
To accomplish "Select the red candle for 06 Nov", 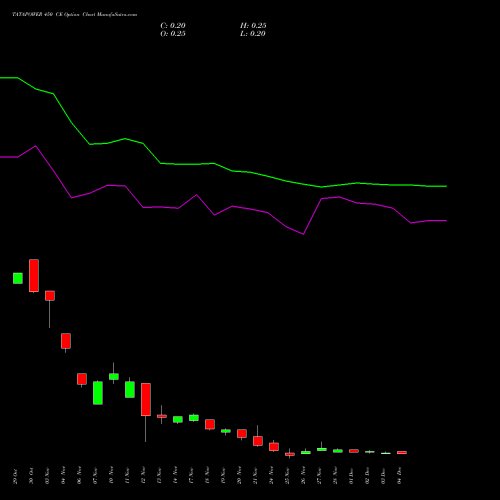I will tap(82, 379).
